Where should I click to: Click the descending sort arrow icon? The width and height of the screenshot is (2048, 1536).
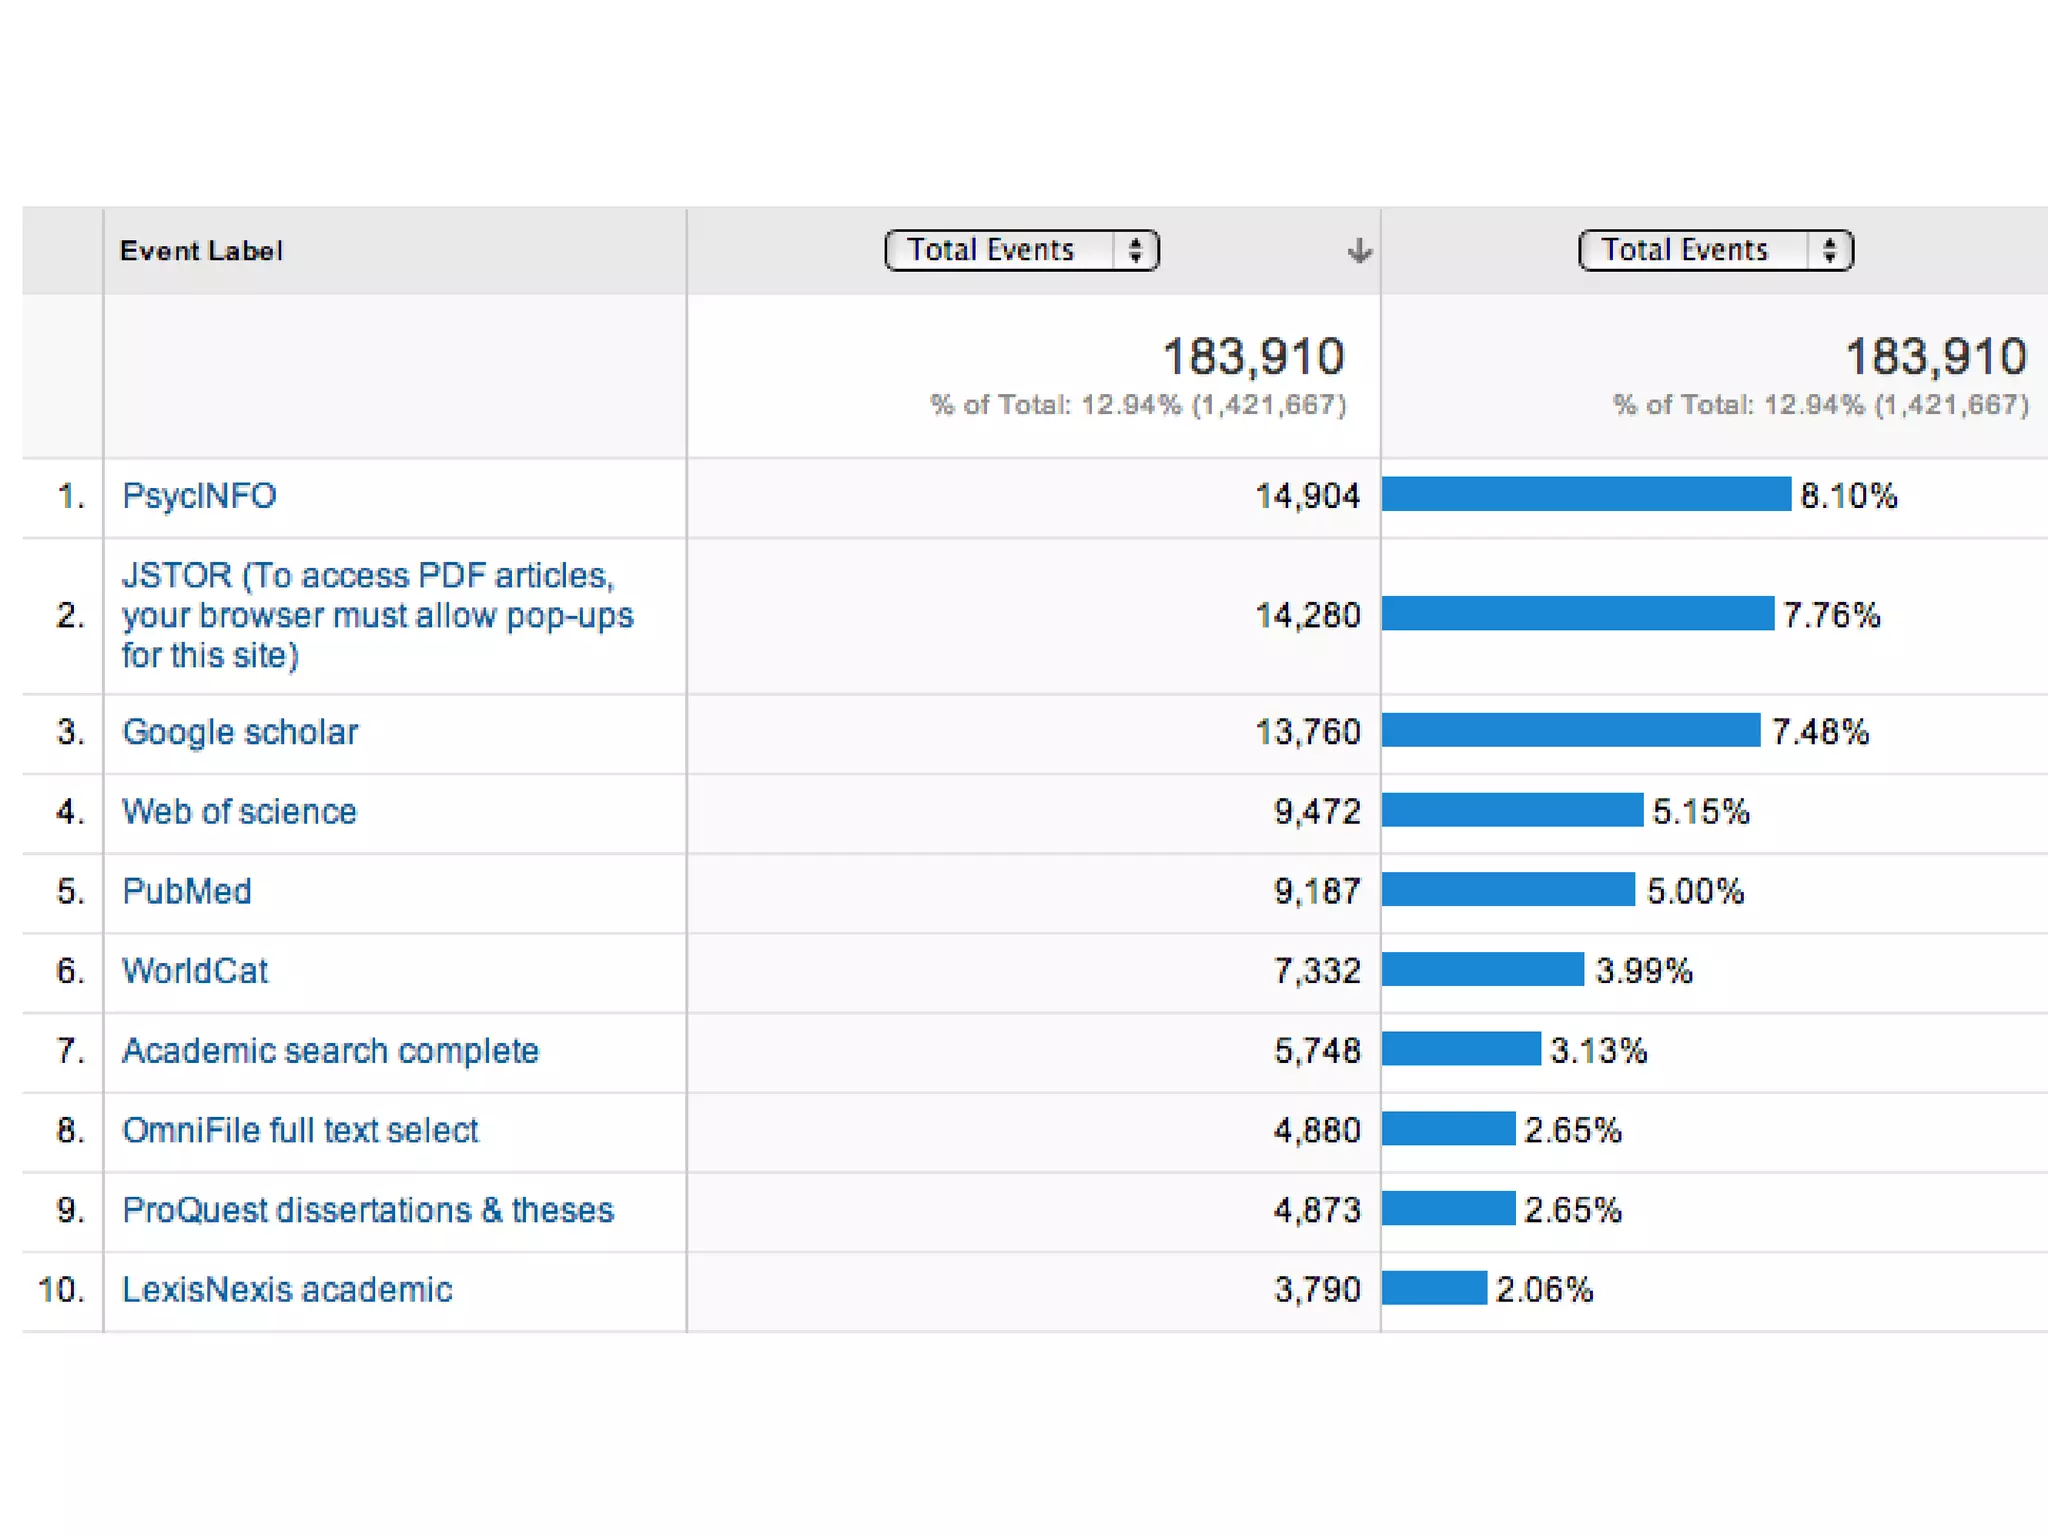tap(1358, 250)
